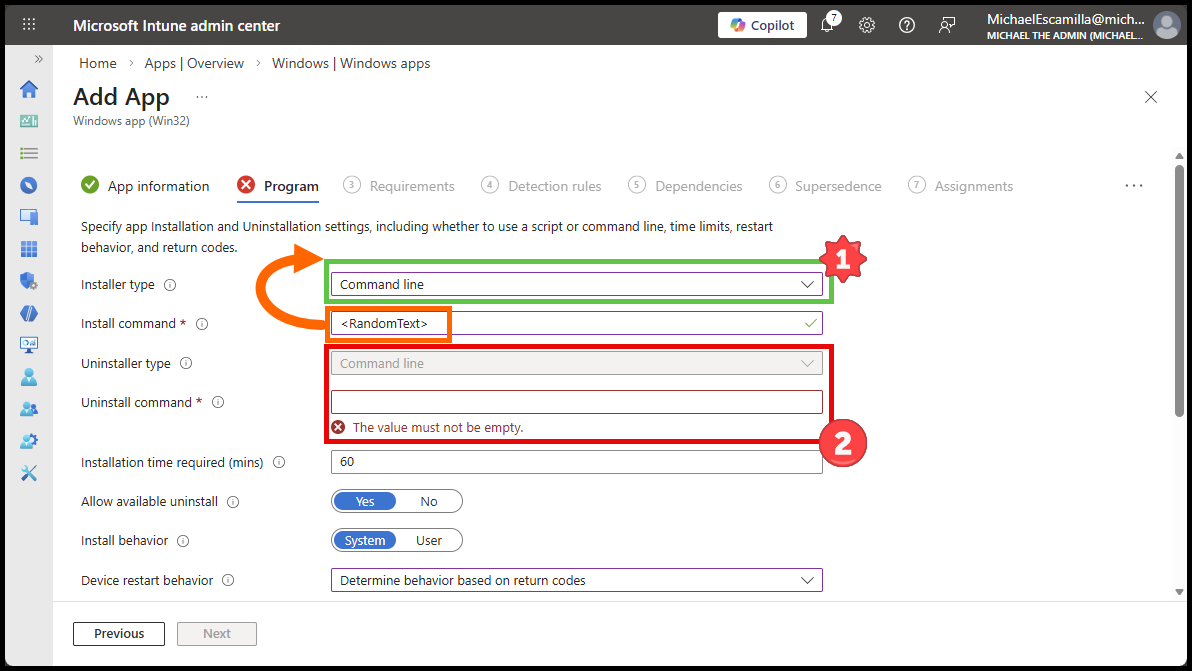The height and width of the screenshot is (671, 1192).
Task: Select the Users icon in the sidebar
Action: coord(29,377)
